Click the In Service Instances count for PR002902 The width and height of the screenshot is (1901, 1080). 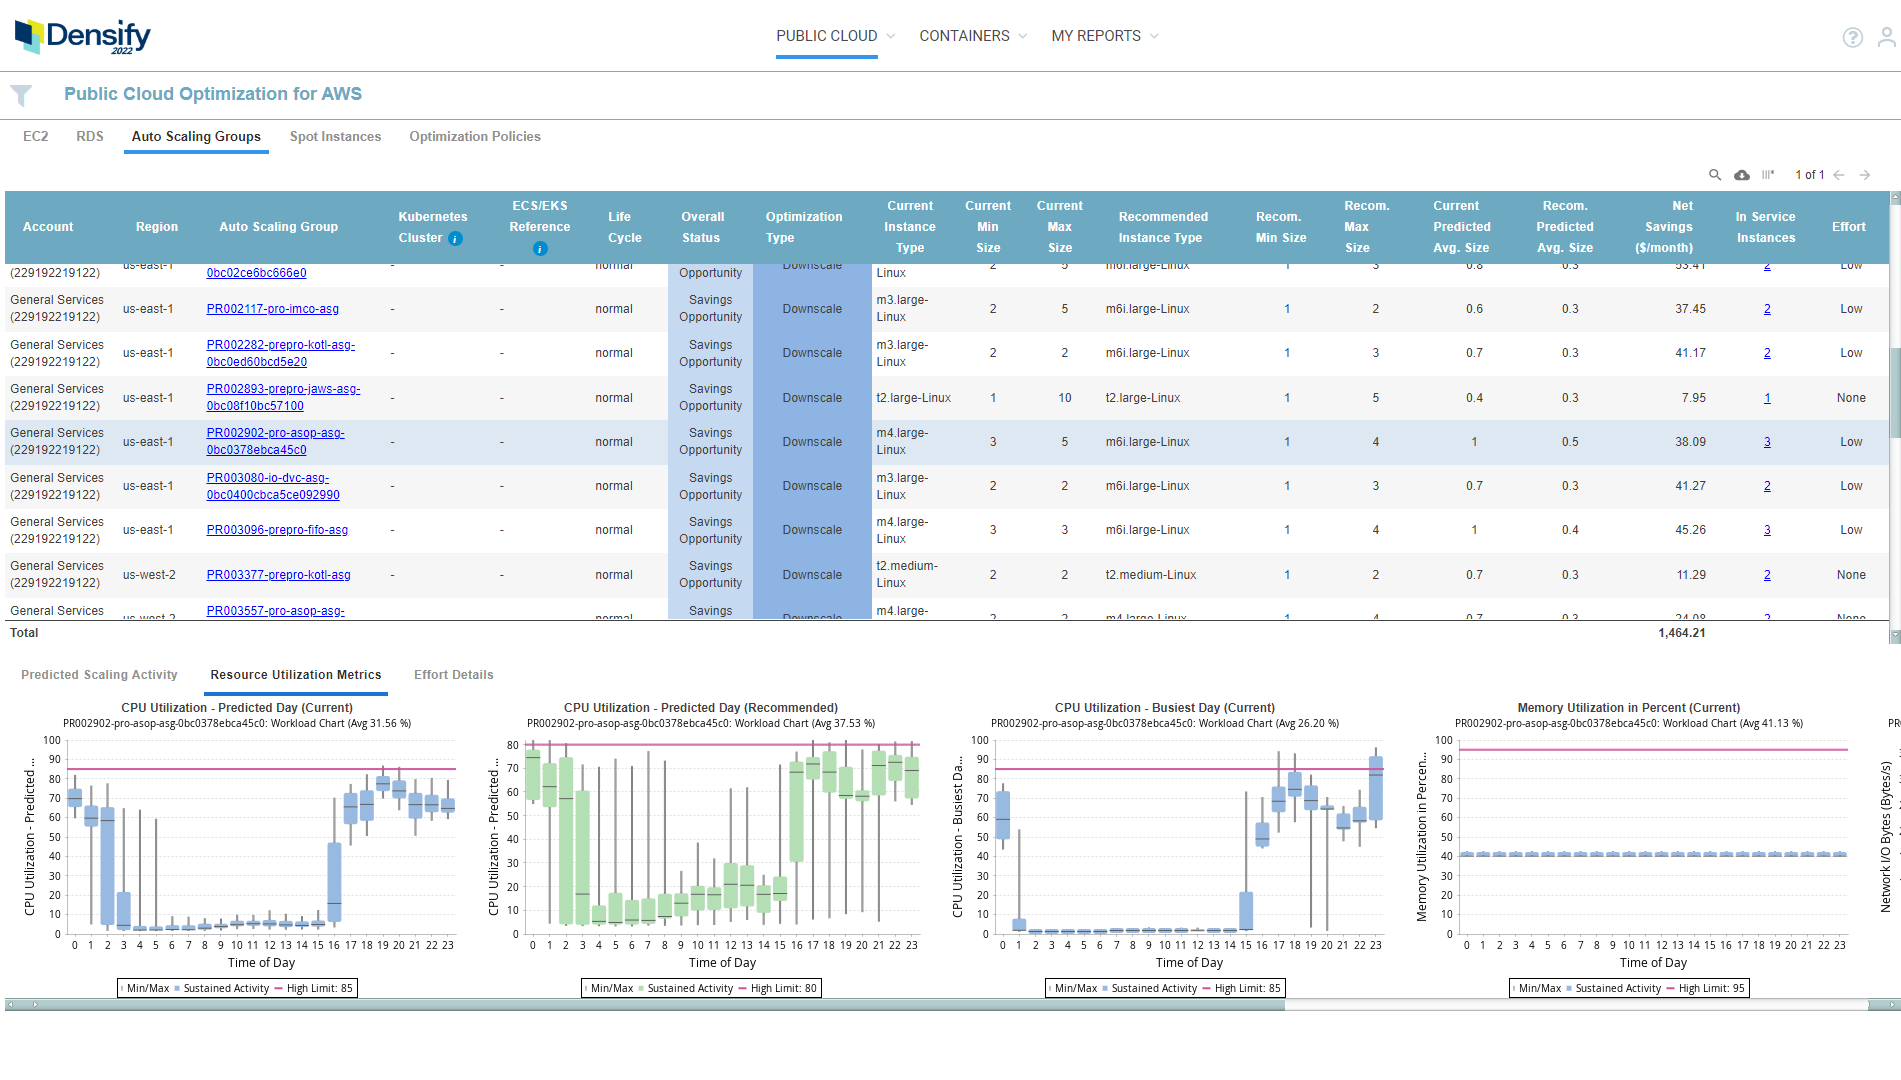coord(1767,441)
